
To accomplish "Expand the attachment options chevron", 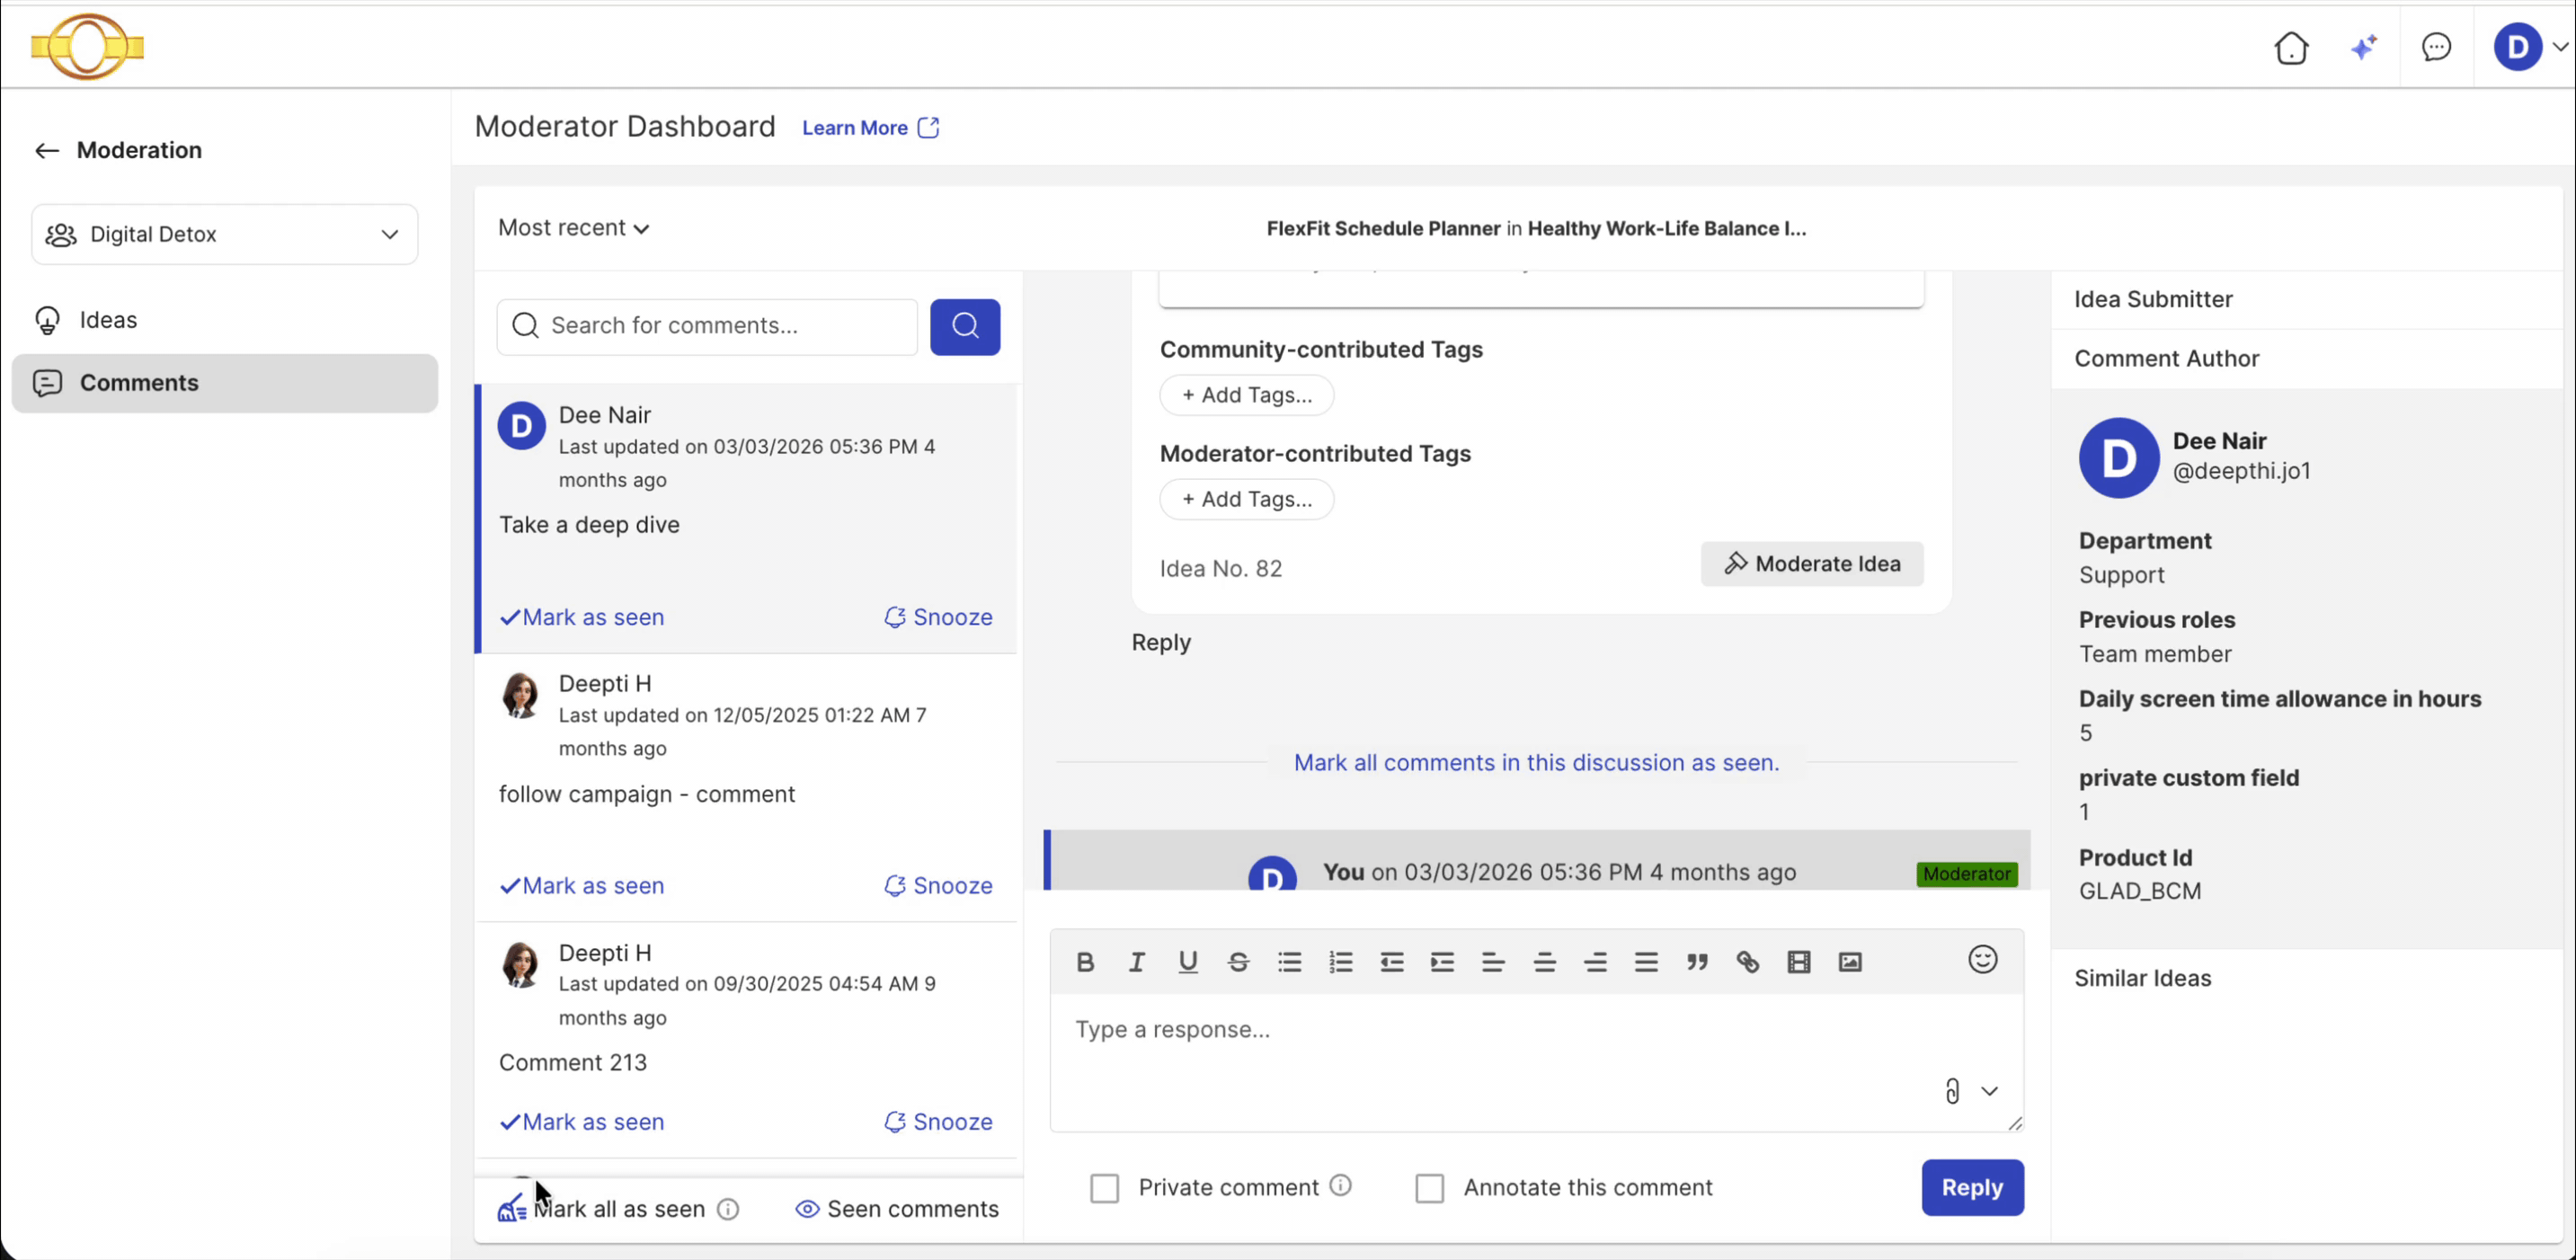I will click(1989, 1091).
